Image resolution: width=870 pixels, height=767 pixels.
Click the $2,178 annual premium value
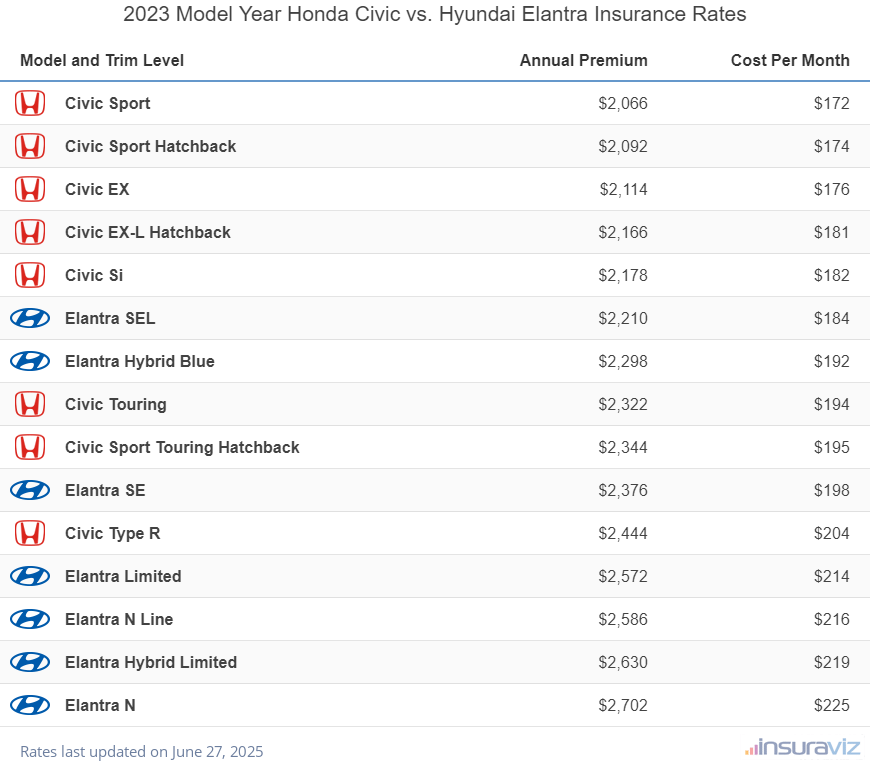tap(623, 276)
